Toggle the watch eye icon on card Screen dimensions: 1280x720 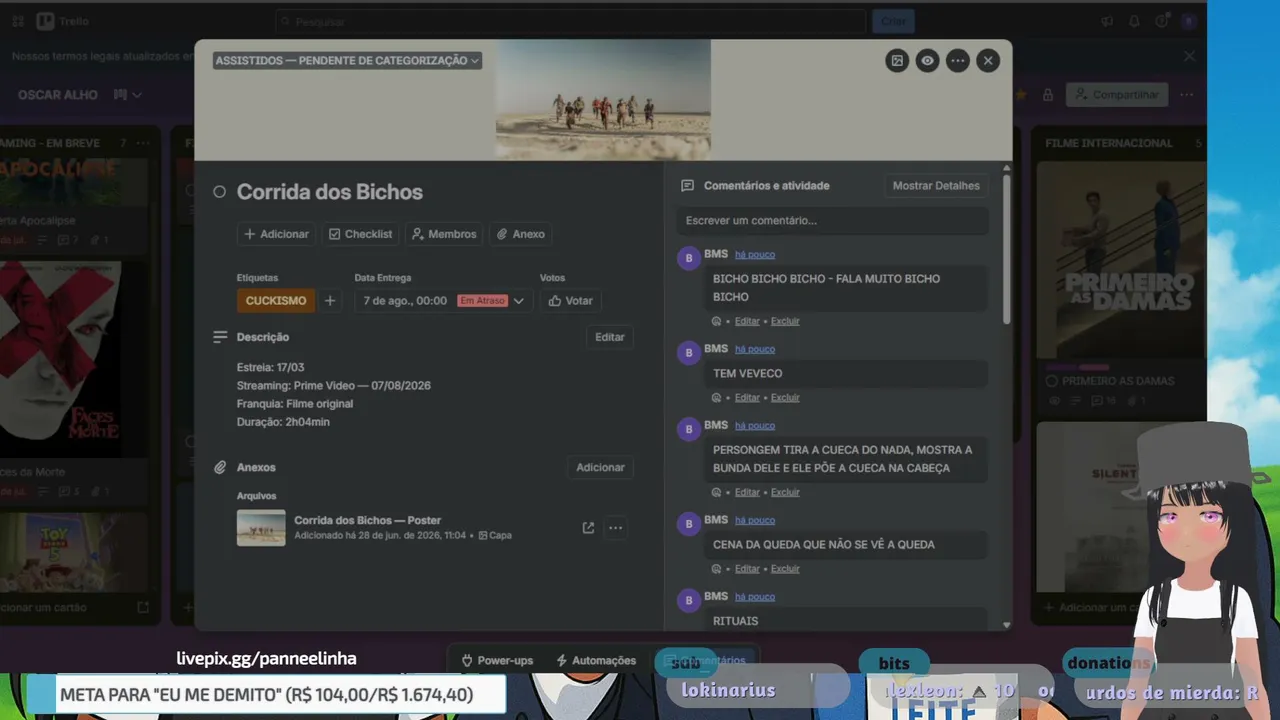927,61
